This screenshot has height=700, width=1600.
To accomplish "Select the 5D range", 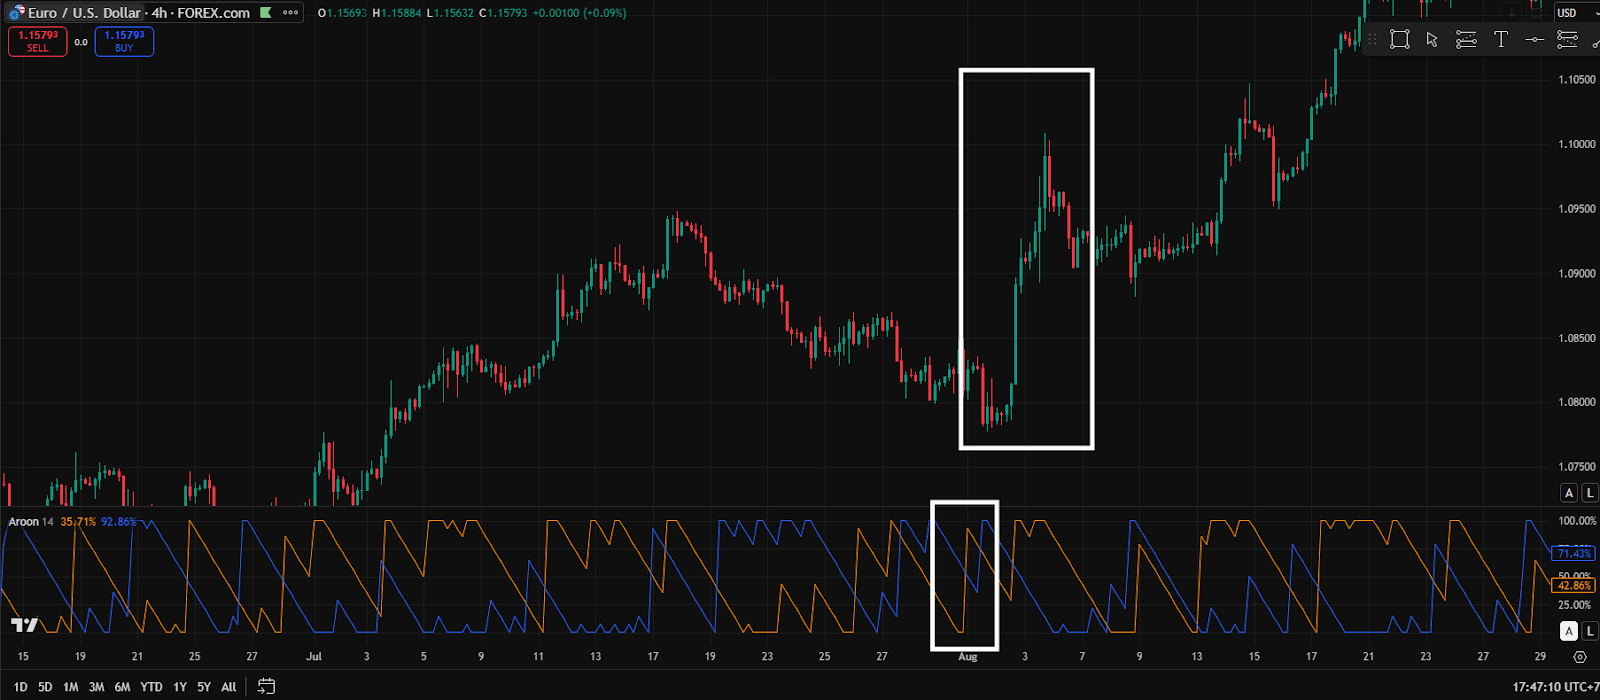I will click(45, 687).
